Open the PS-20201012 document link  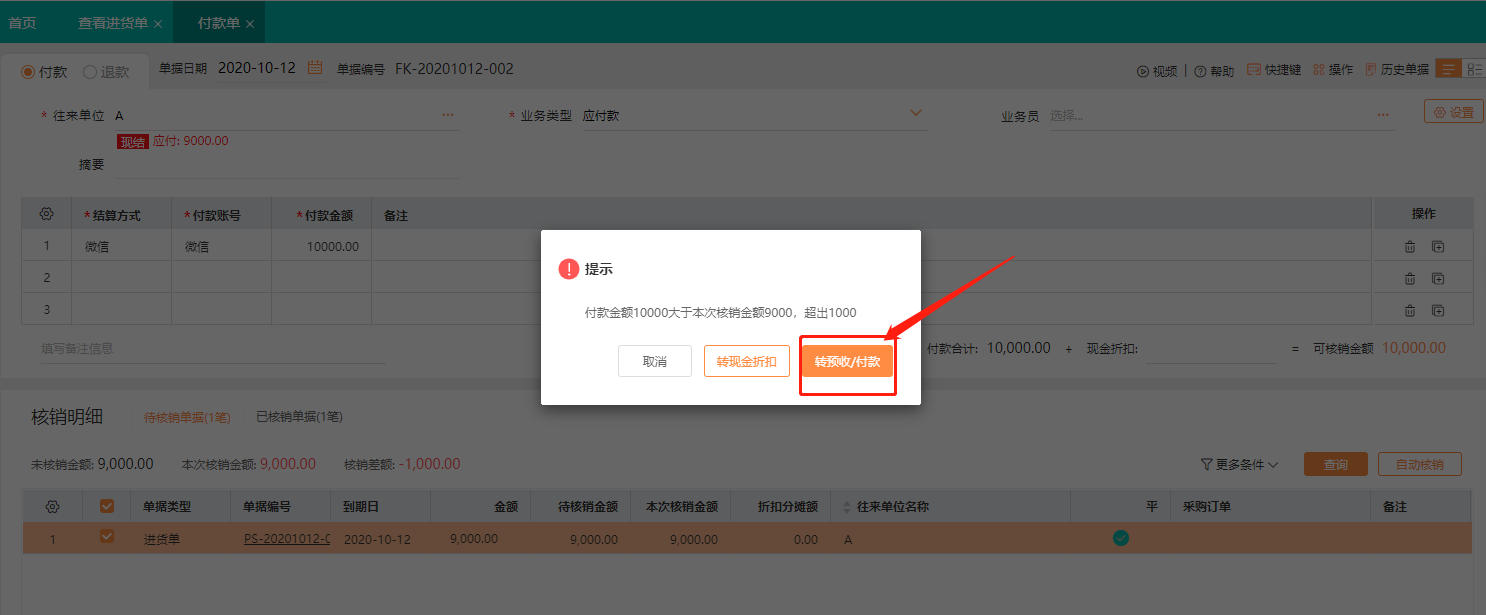287,539
